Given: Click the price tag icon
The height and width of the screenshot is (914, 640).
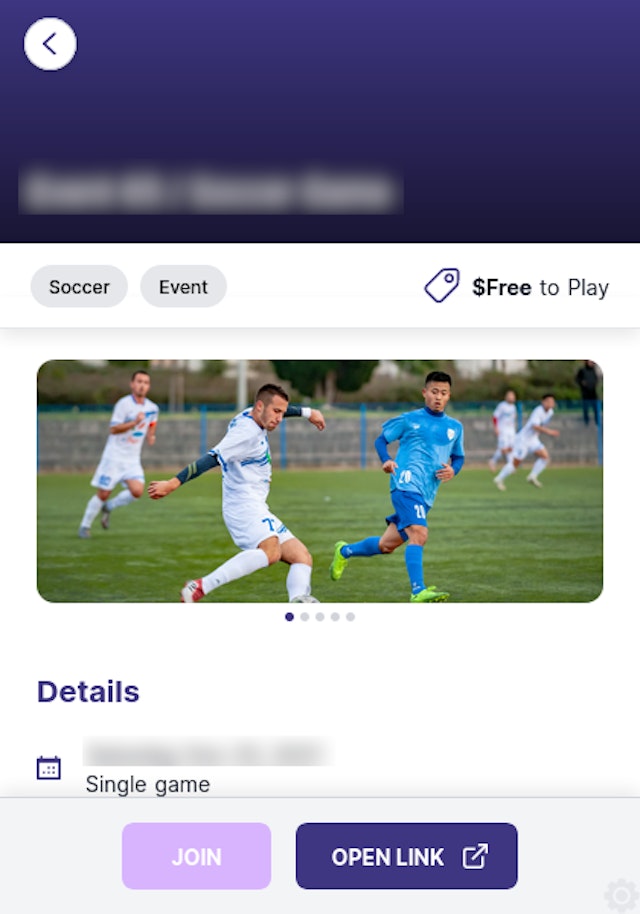Looking at the screenshot, I should click(442, 286).
